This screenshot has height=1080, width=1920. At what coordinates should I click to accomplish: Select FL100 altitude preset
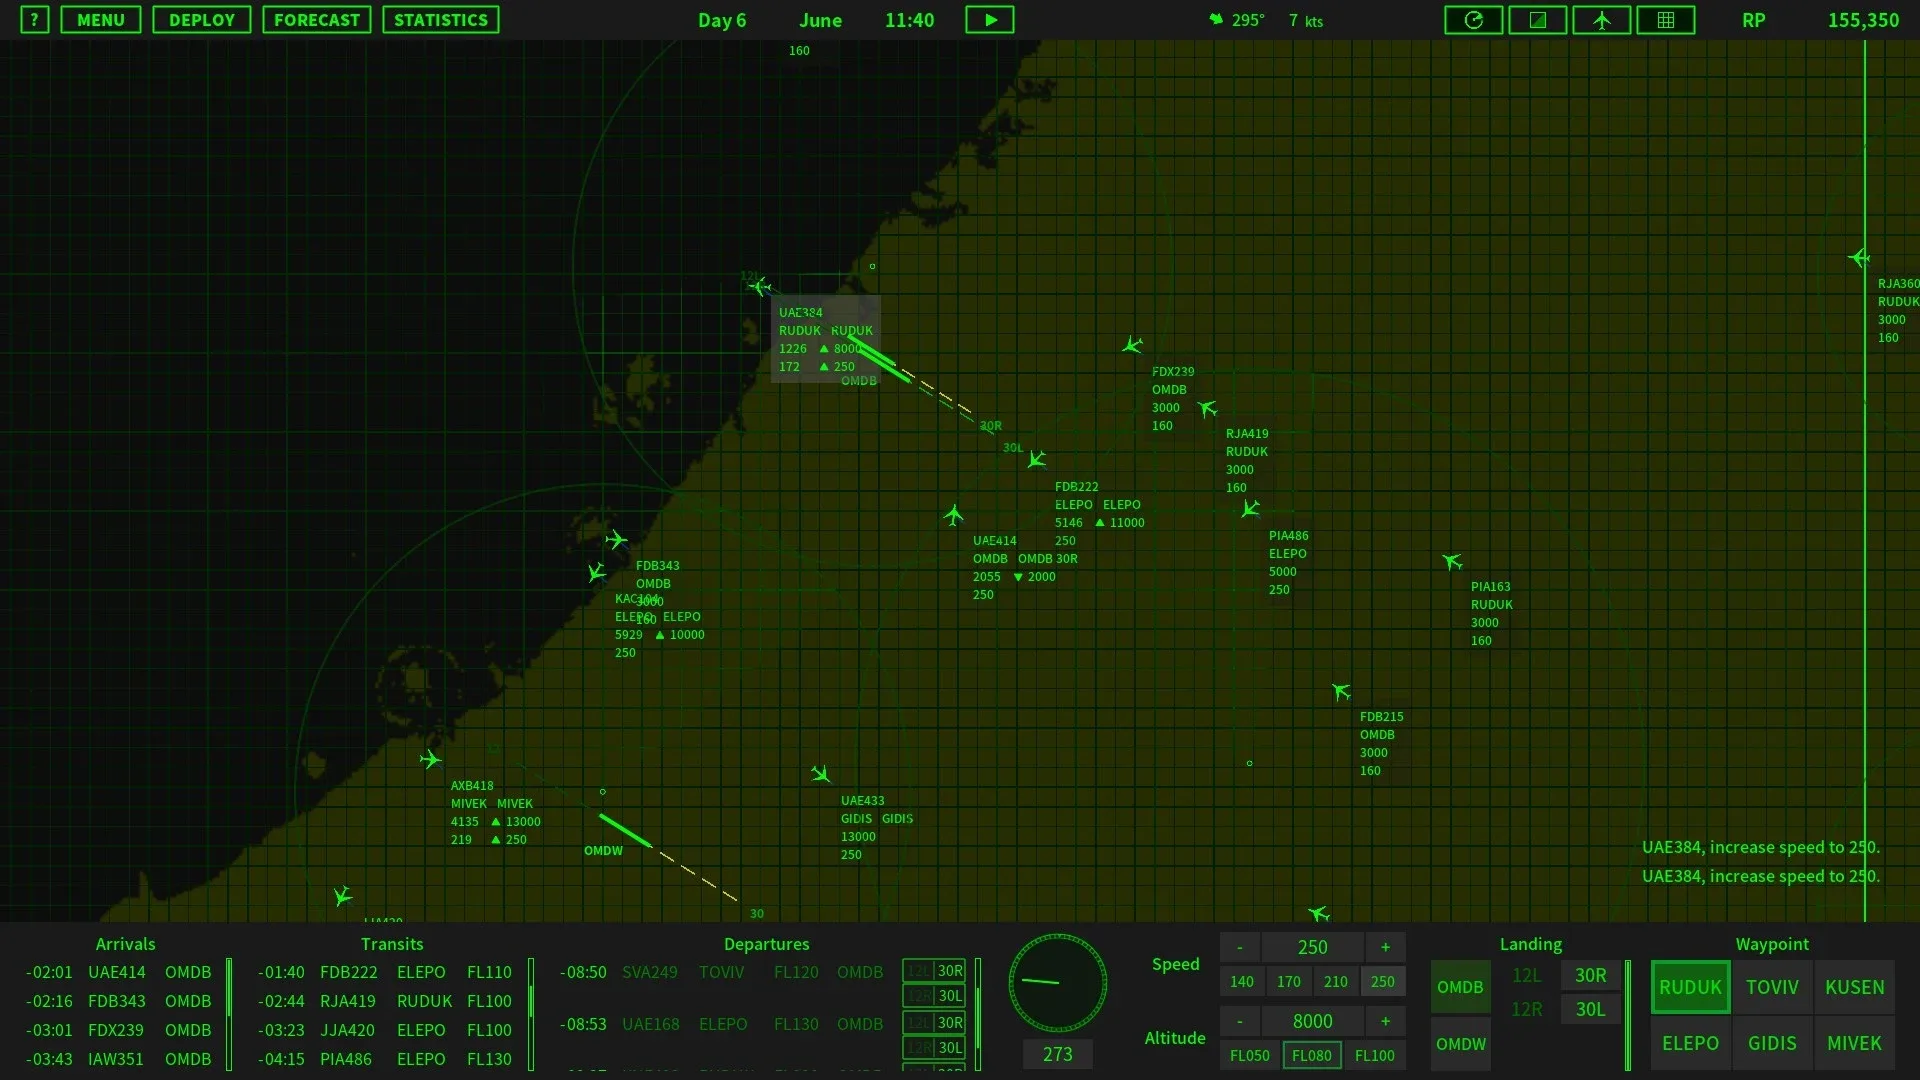click(1374, 1056)
